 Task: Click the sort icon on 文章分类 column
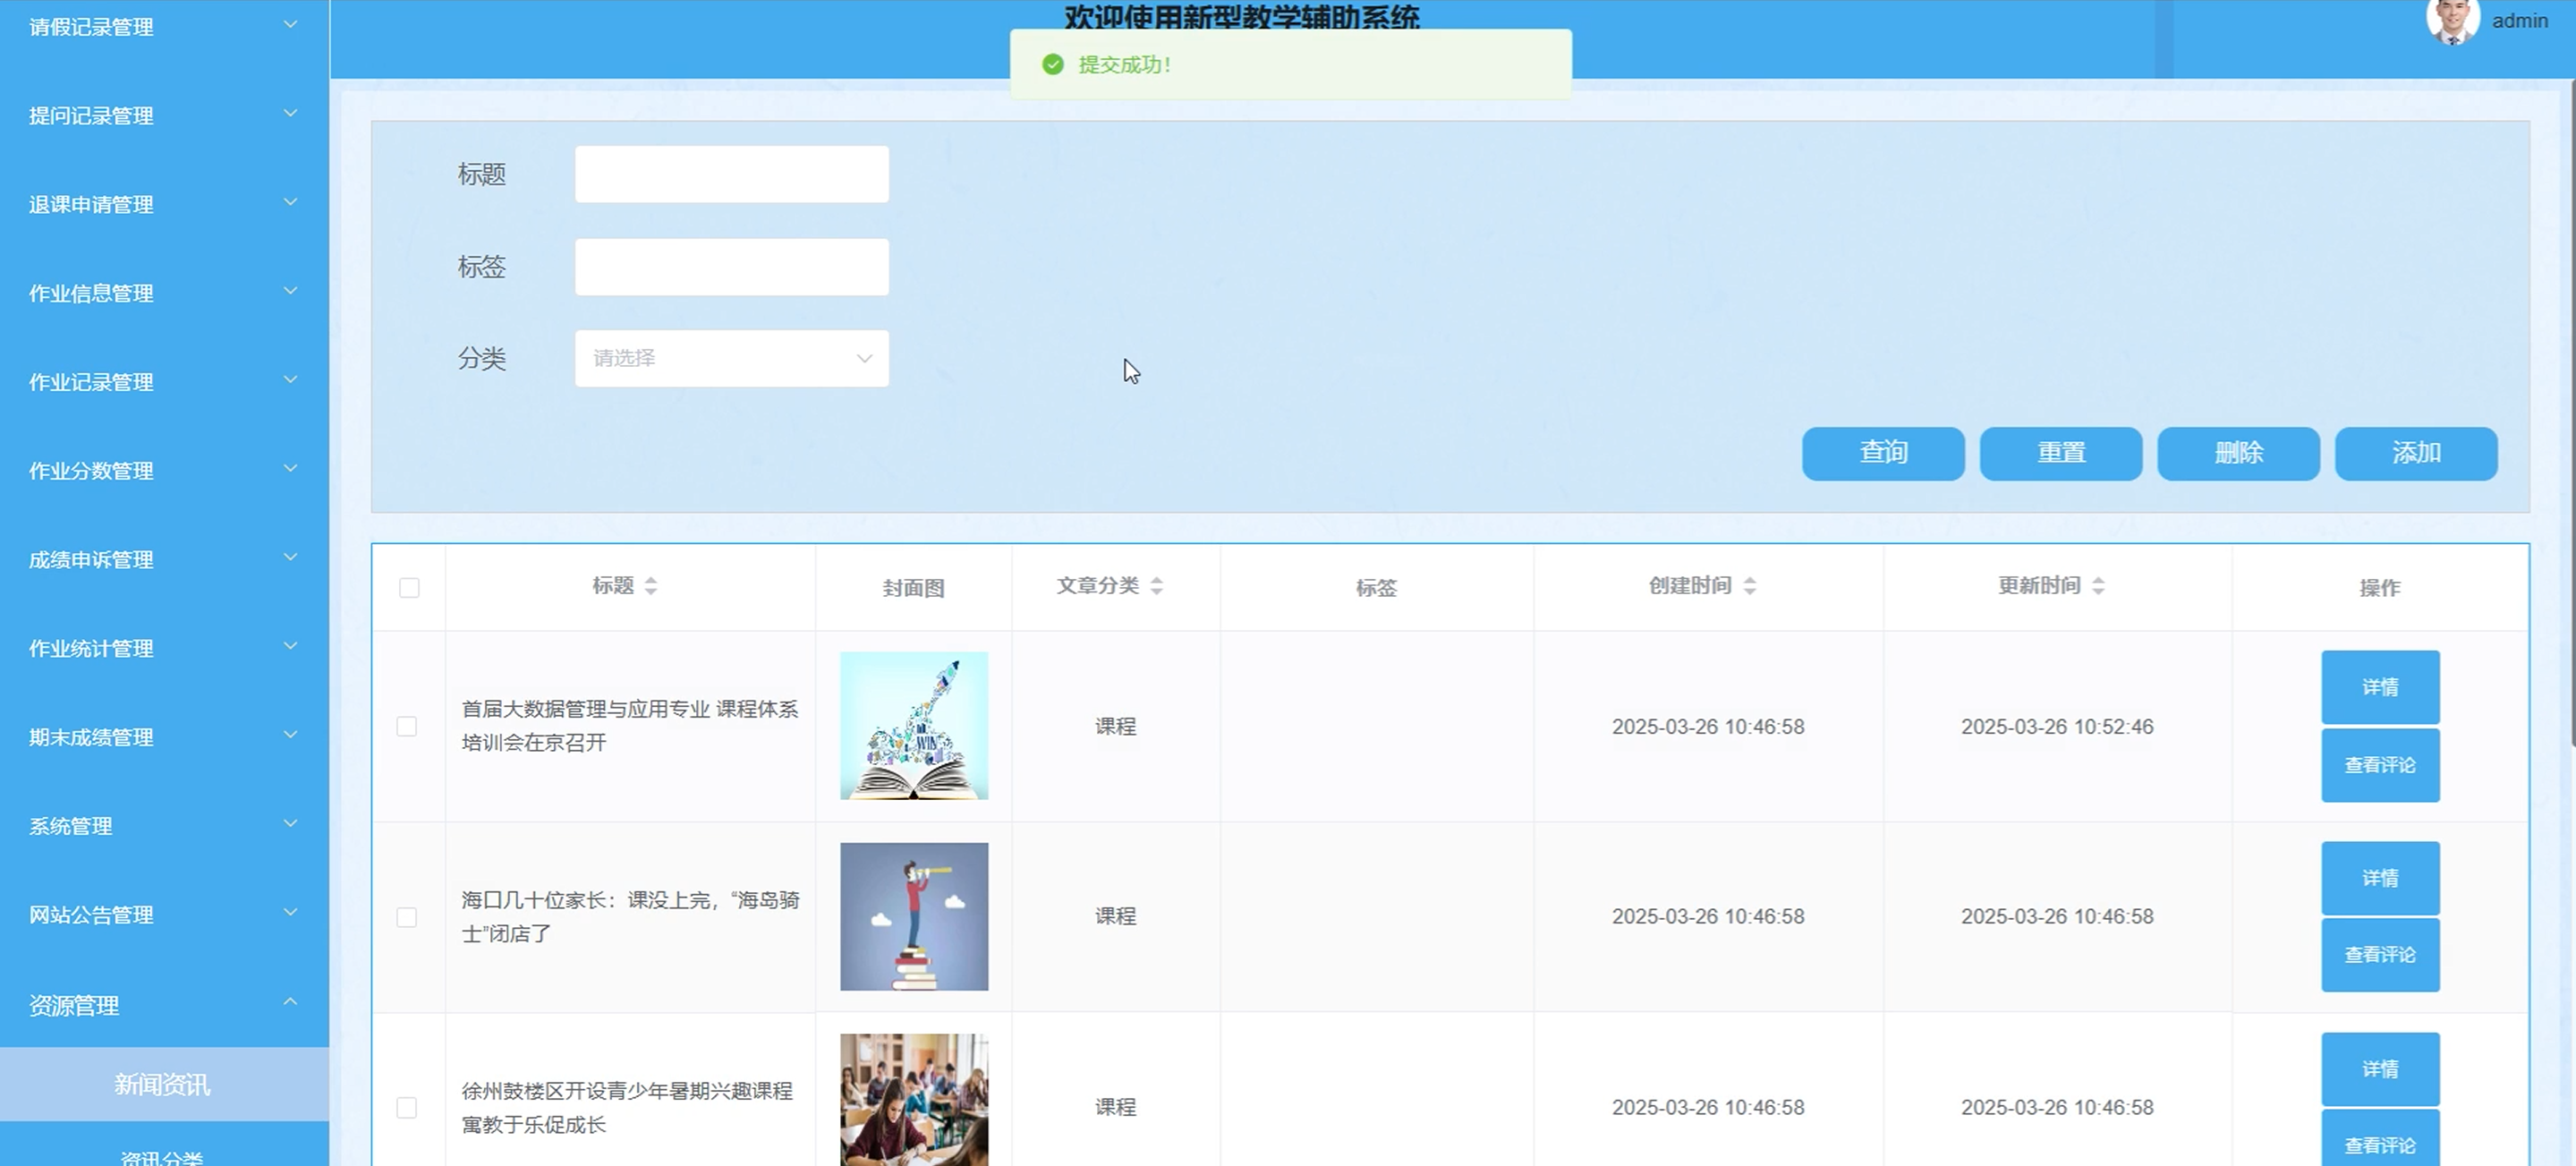1156,586
